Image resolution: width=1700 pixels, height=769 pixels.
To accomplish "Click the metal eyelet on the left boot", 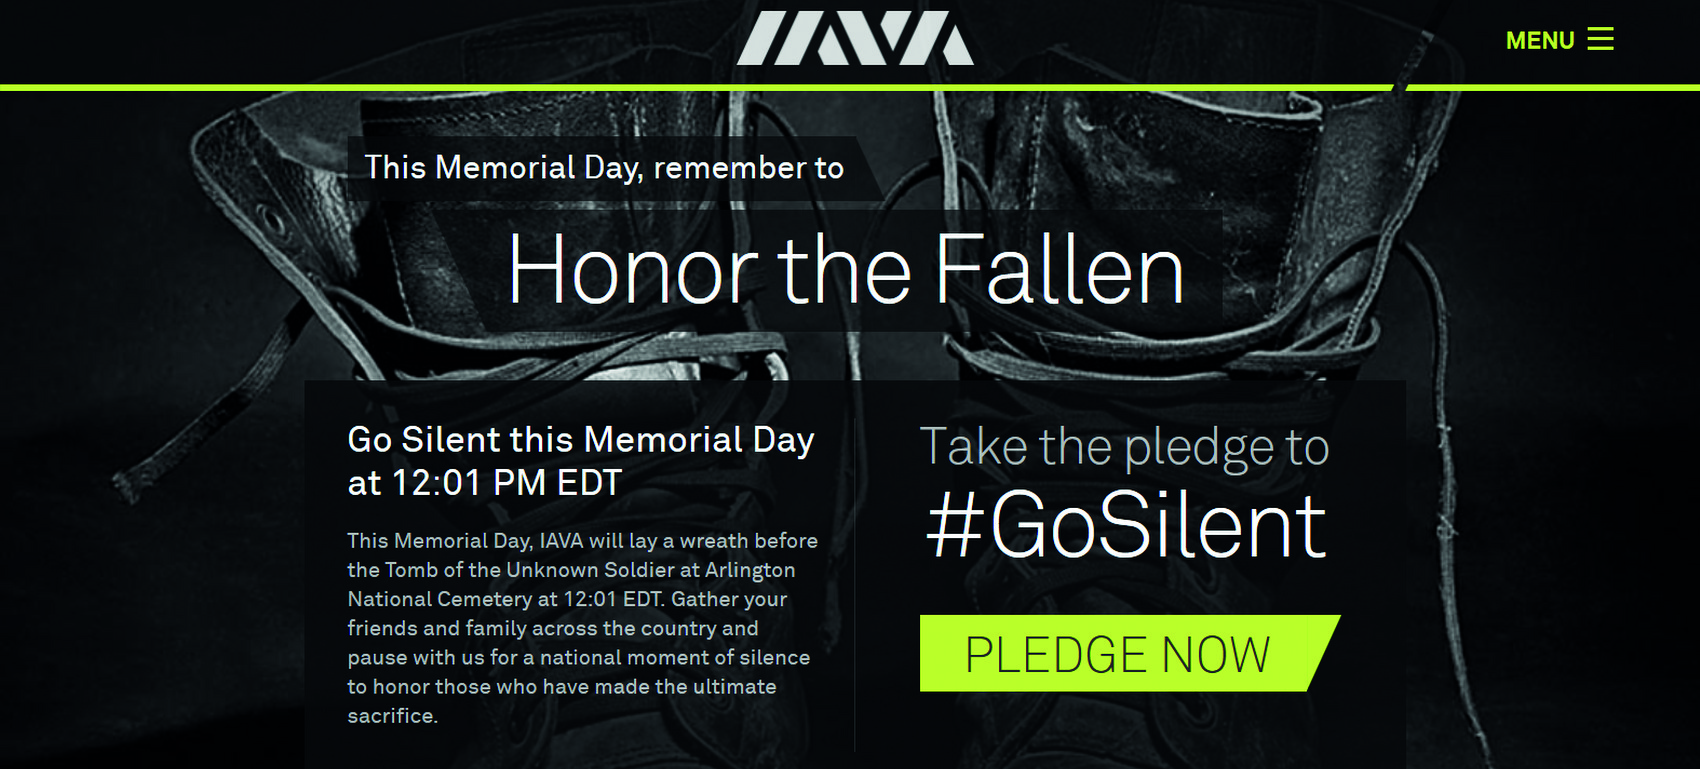I will pyautogui.click(x=268, y=217).
